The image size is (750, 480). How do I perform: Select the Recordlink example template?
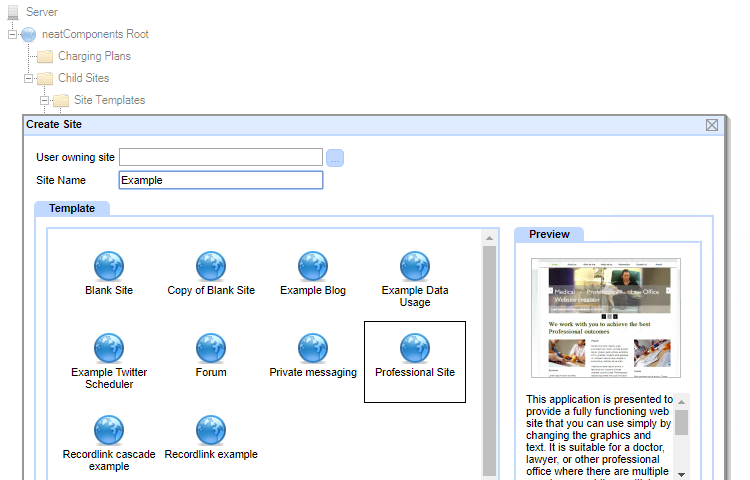click(211, 430)
